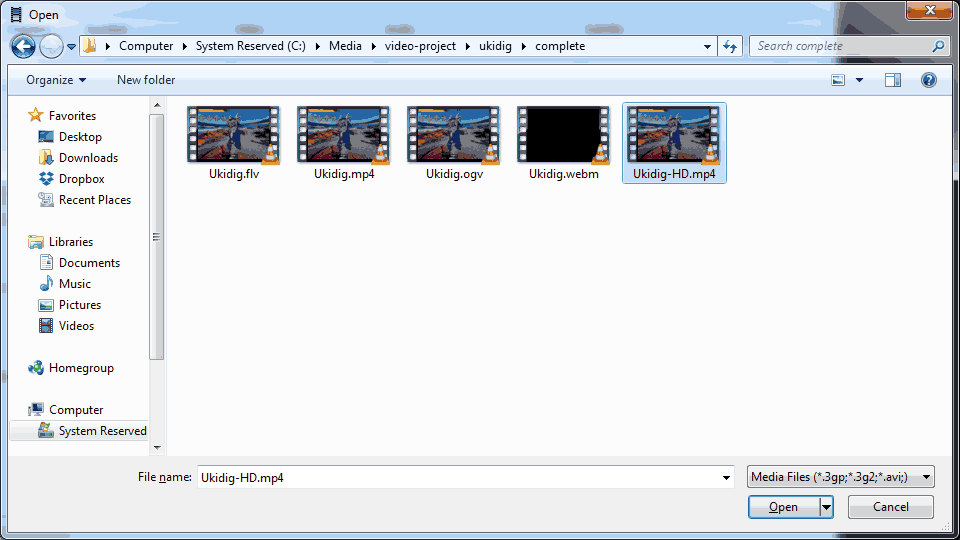Expand the Open button split arrow
Image resolution: width=960 pixels, height=540 pixels.
(x=827, y=507)
